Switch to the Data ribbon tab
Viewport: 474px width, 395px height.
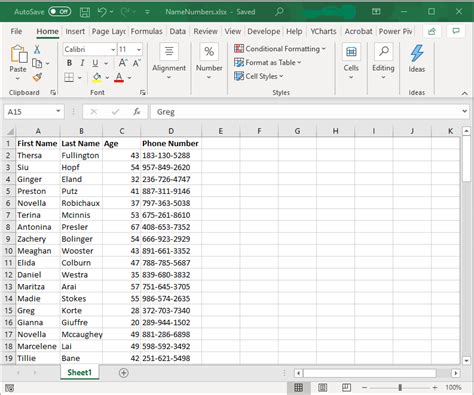pos(177,31)
